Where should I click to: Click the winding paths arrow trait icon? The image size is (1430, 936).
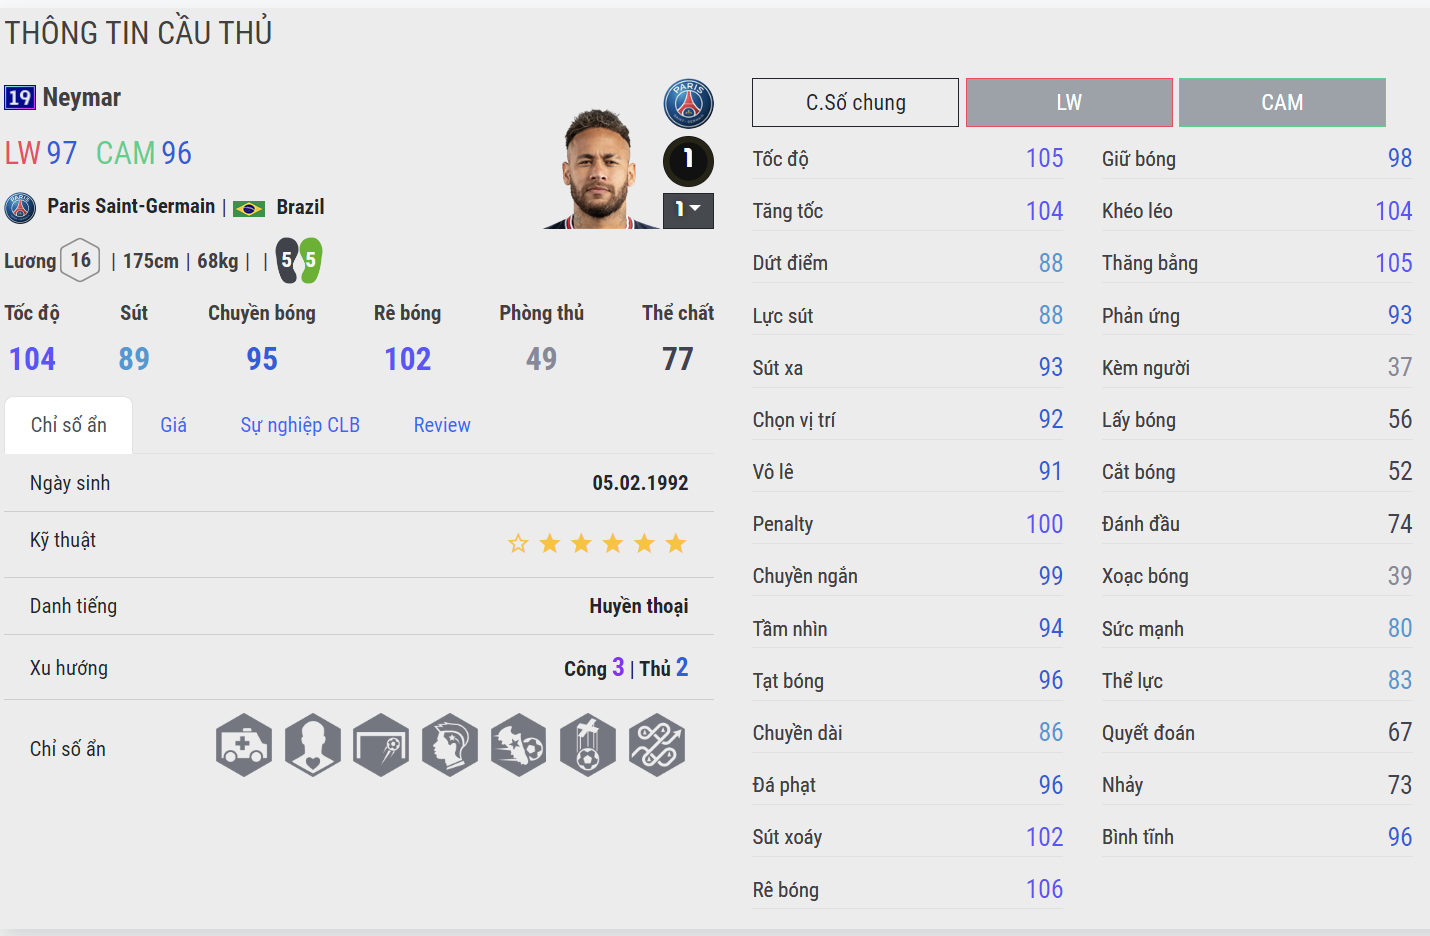pos(657,745)
